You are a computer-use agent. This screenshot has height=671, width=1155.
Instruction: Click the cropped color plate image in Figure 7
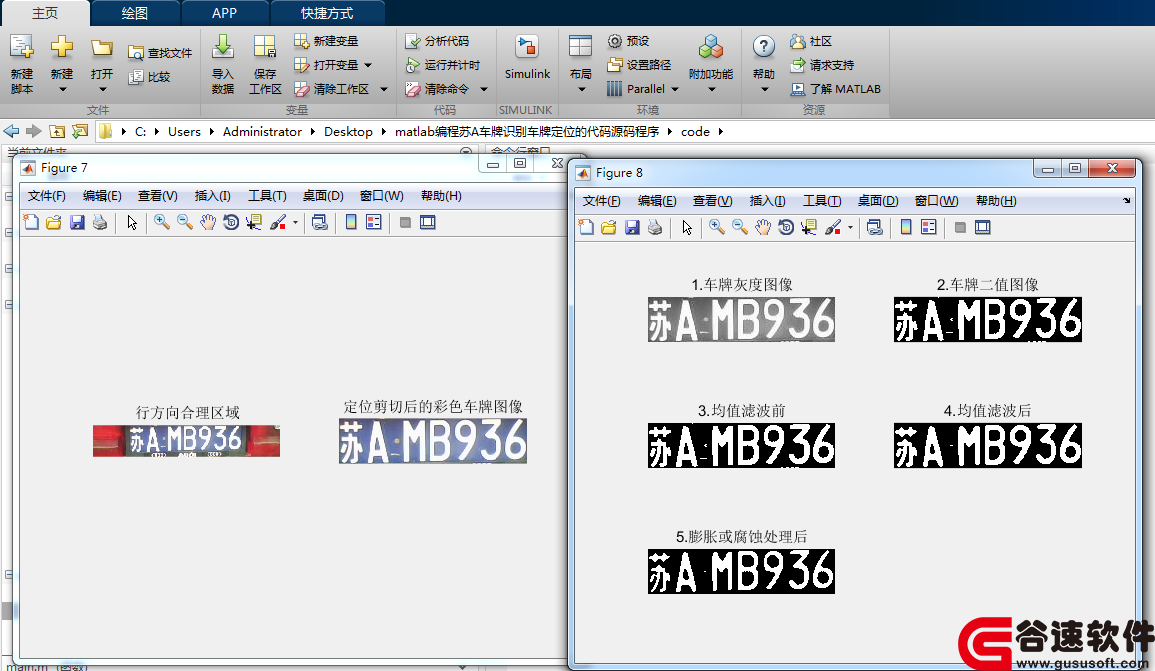coord(432,440)
